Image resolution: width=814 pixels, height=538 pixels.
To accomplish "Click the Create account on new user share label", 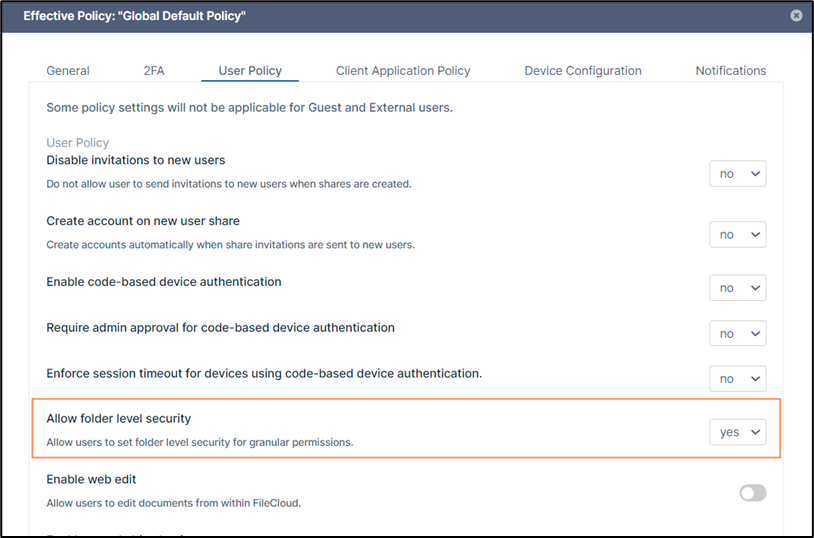I will tap(143, 221).
